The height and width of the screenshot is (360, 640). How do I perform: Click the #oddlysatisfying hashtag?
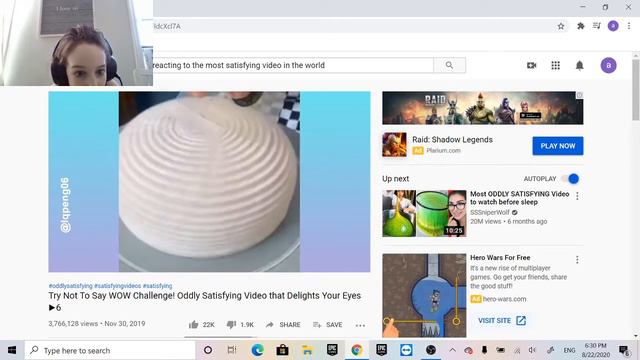[x=71, y=286]
